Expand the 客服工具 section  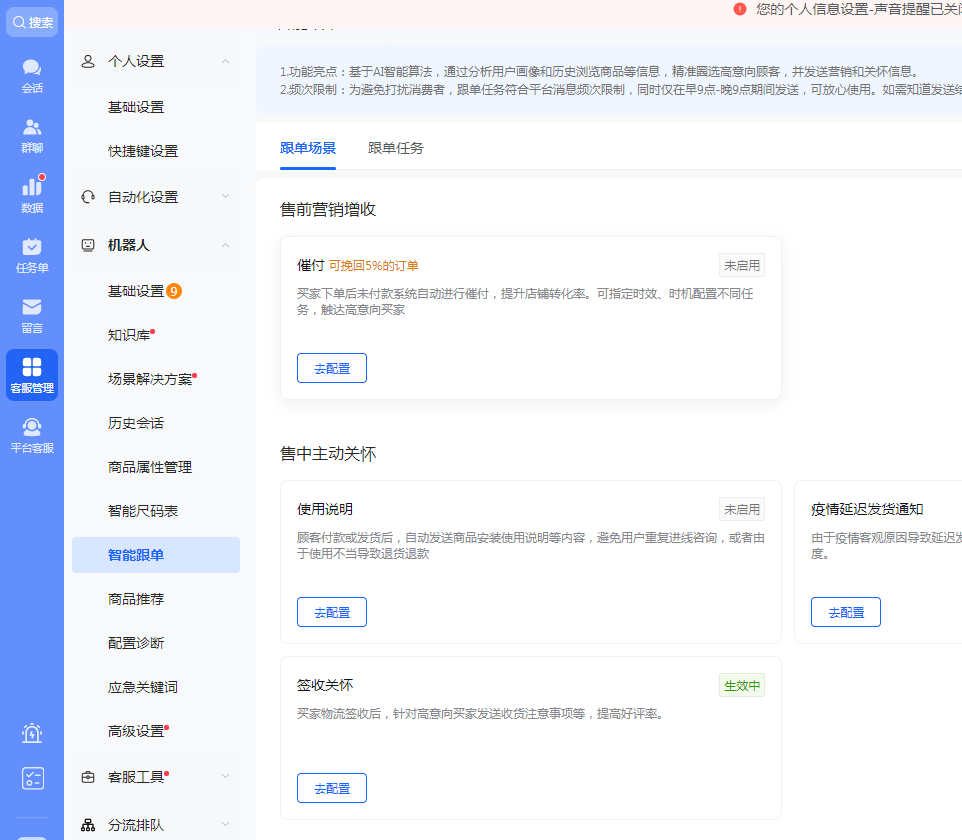point(155,775)
